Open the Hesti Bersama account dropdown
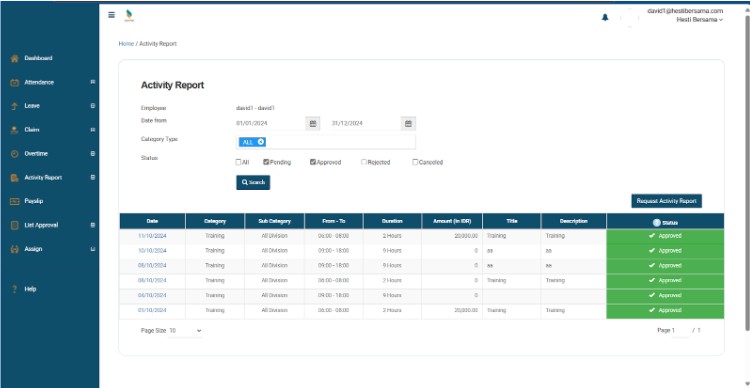Screen dimensions: 750x388 point(699,20)
